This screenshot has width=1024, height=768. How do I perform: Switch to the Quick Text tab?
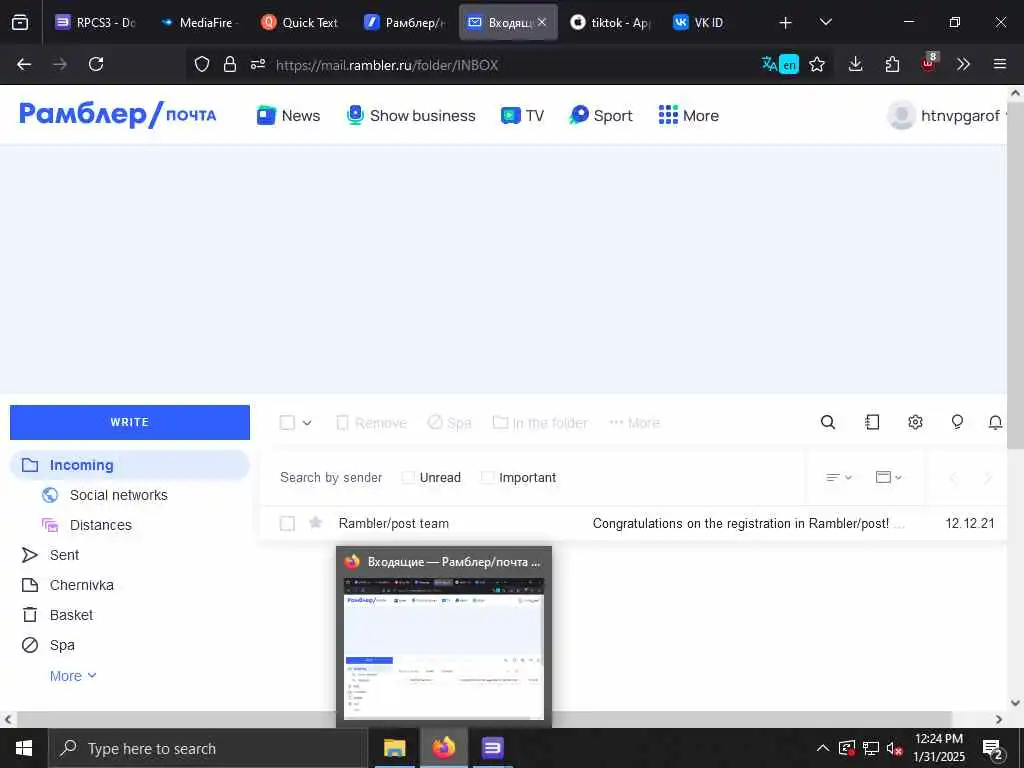point(300,22)
